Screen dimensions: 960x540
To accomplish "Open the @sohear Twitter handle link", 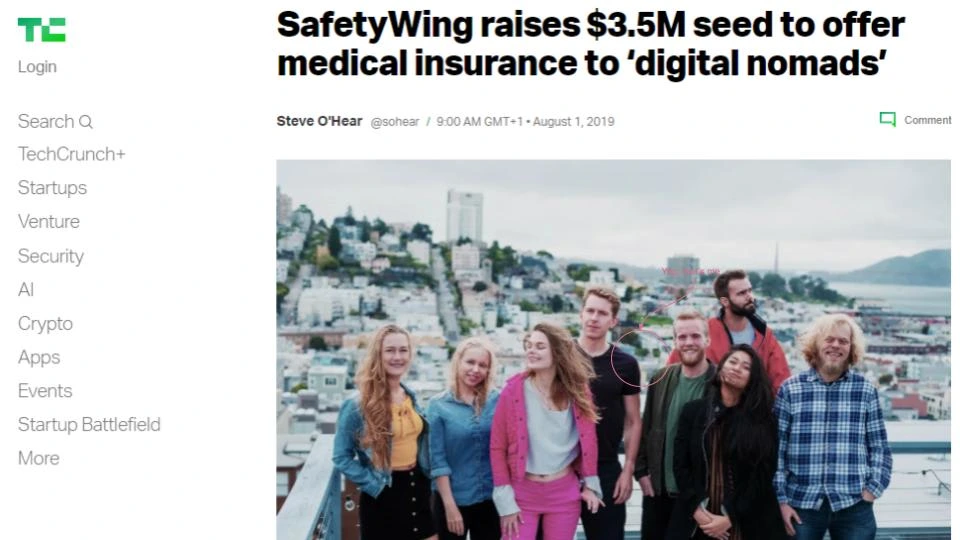I will coord(395,122).
